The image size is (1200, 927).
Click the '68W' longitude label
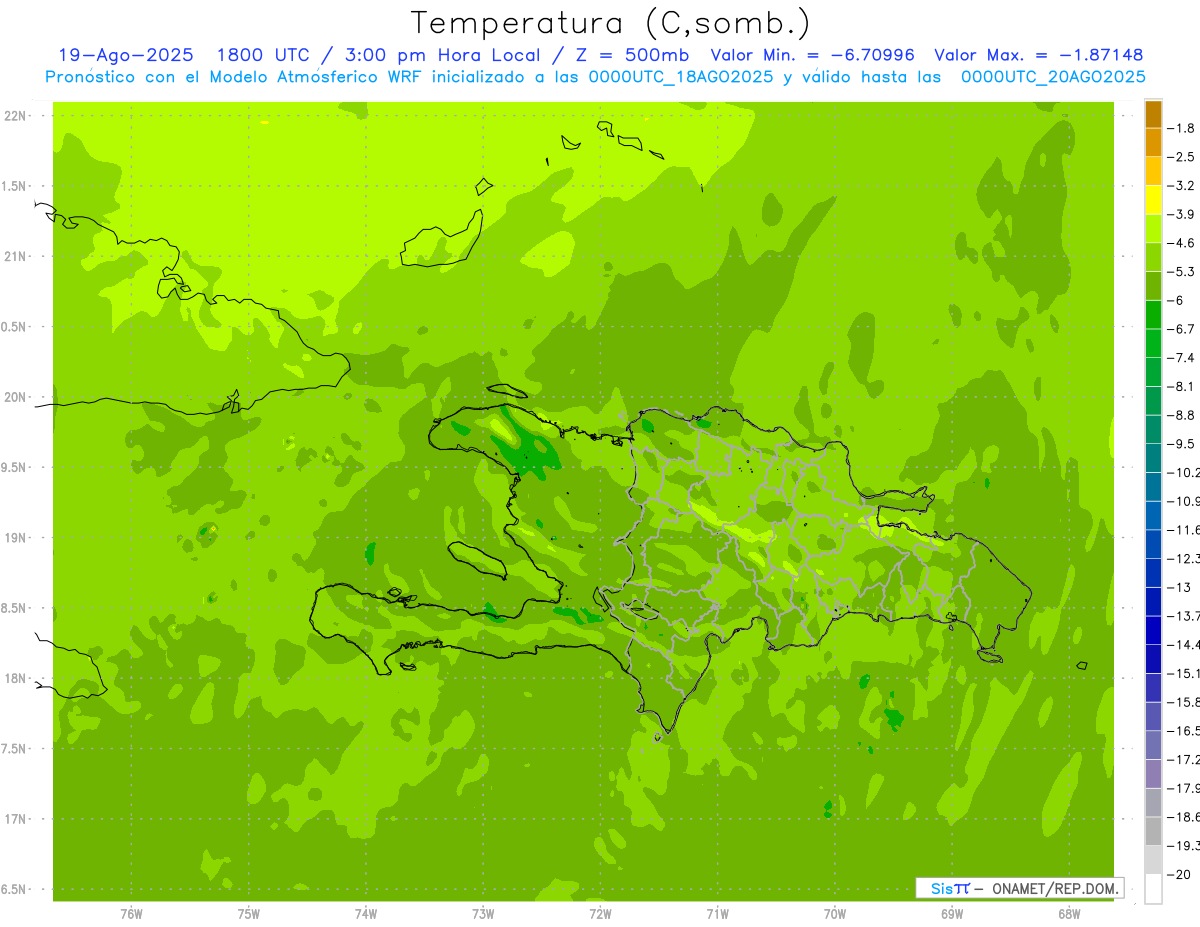[1068, 914]
